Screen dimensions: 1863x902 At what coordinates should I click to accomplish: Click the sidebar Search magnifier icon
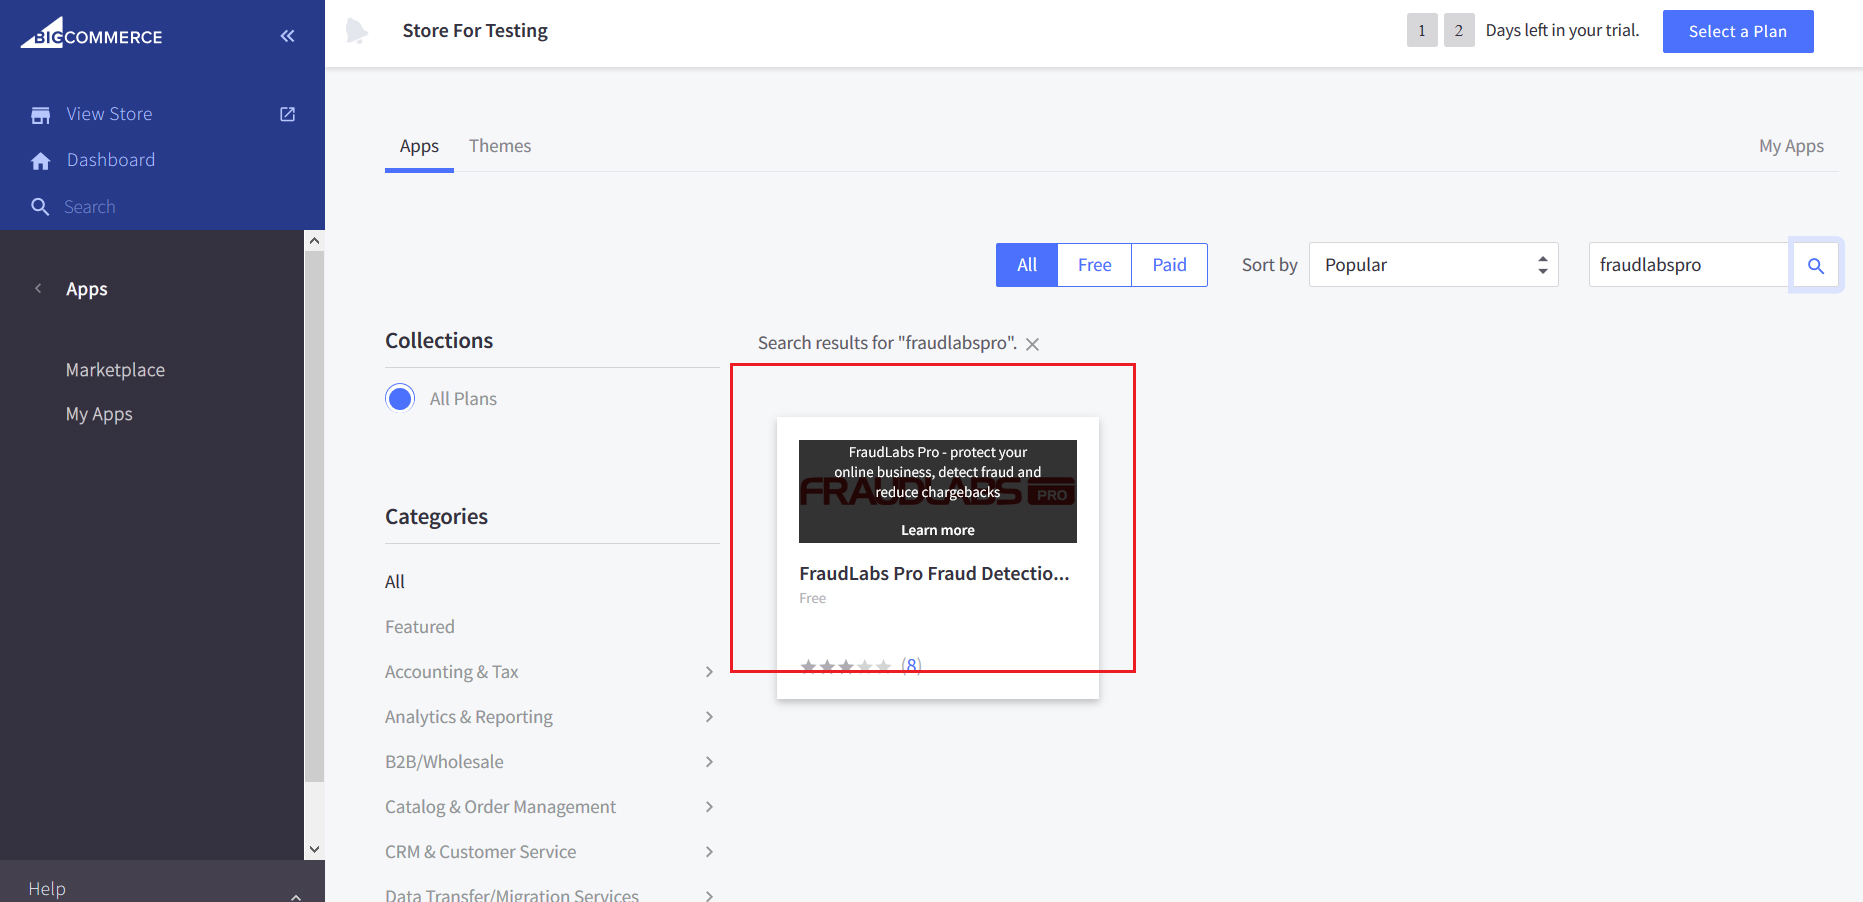click(x=40, y=207)
